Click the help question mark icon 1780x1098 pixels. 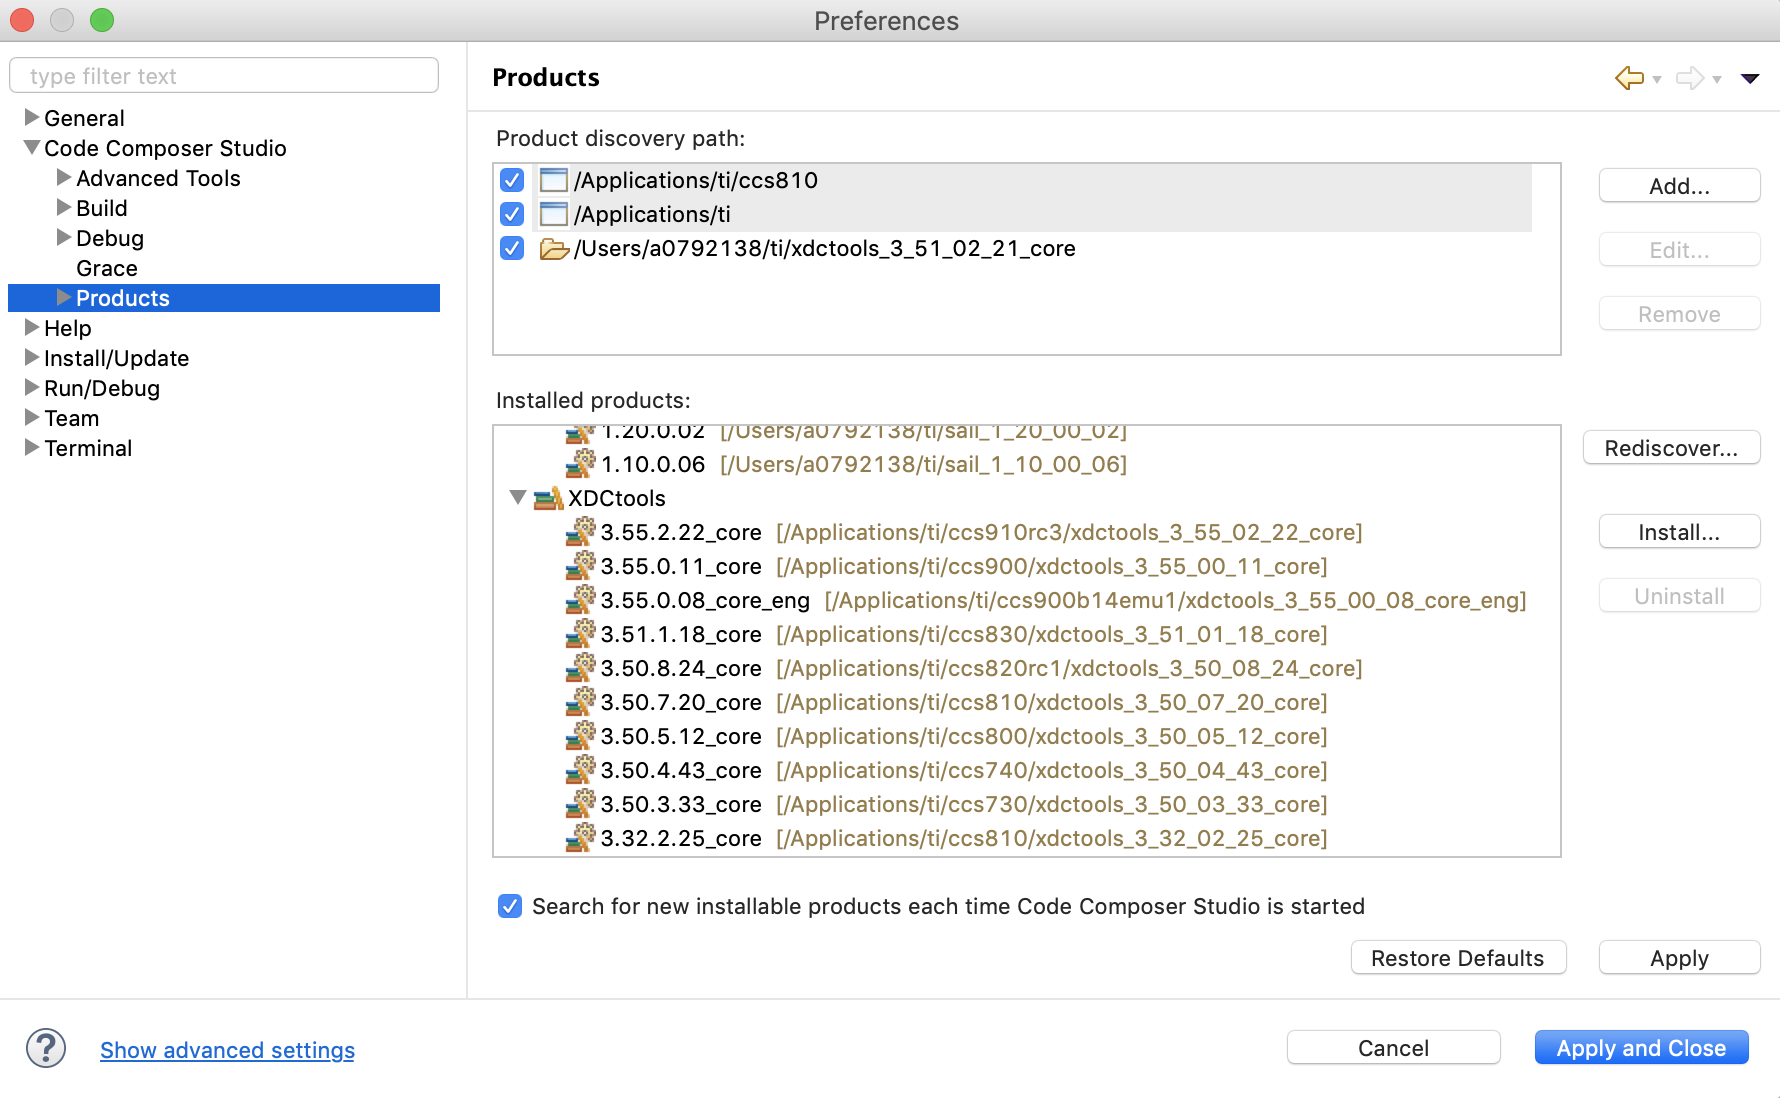point(46,1048)
